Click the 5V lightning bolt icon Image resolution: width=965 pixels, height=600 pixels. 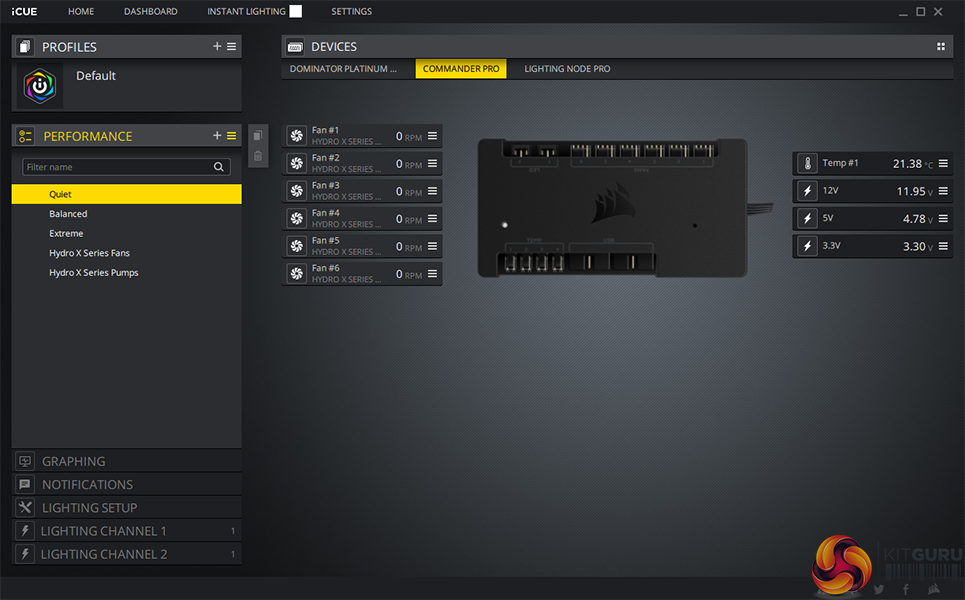click(x=807, y=218)
